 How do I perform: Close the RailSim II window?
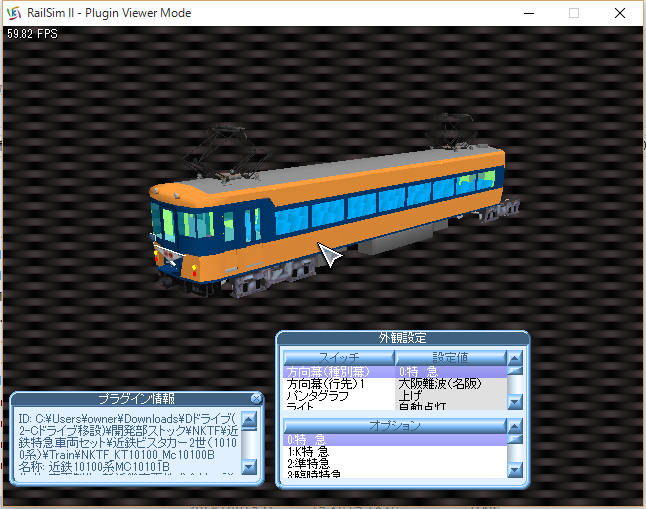tap(620, 13)
